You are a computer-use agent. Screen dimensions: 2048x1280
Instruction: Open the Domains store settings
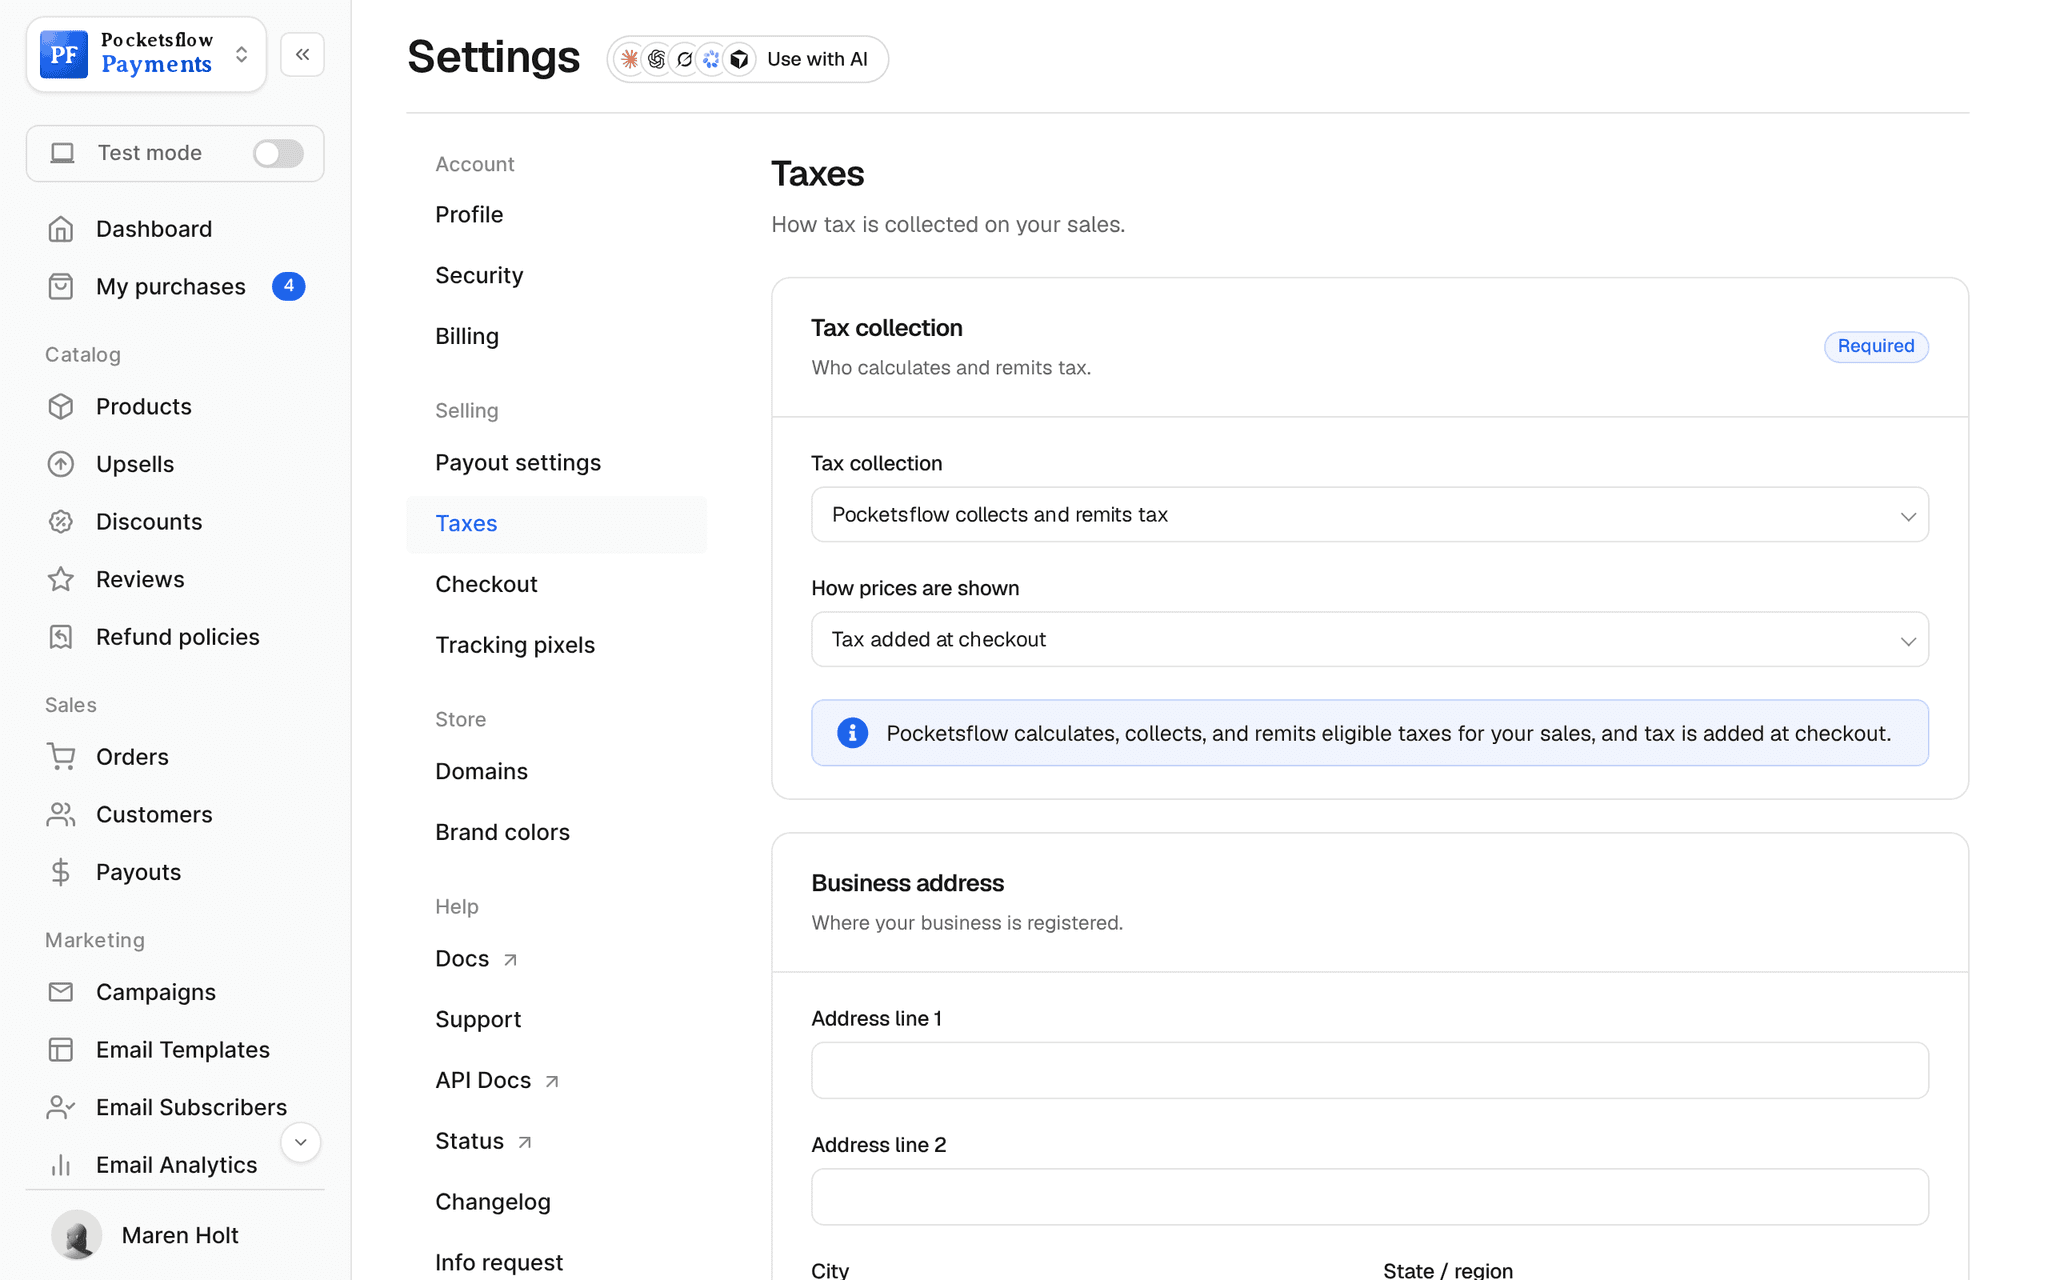(481, 772)
